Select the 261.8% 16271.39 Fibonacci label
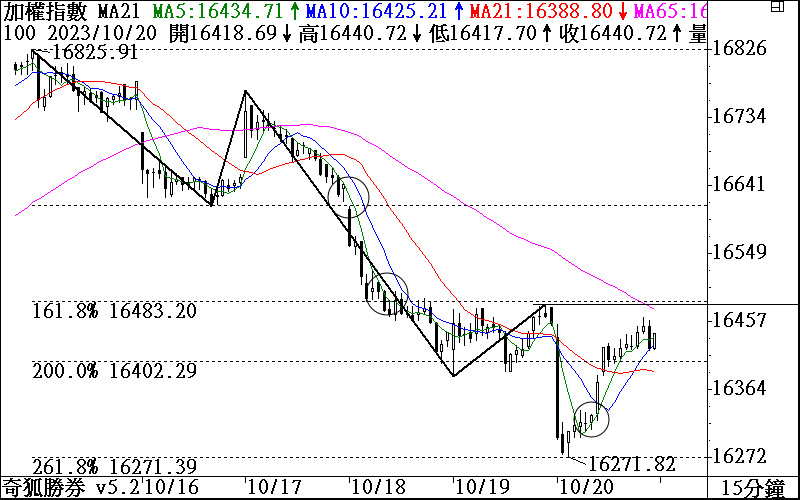This screenshot has width=800, height=500. pyautogui.click(x=114, y=466)
